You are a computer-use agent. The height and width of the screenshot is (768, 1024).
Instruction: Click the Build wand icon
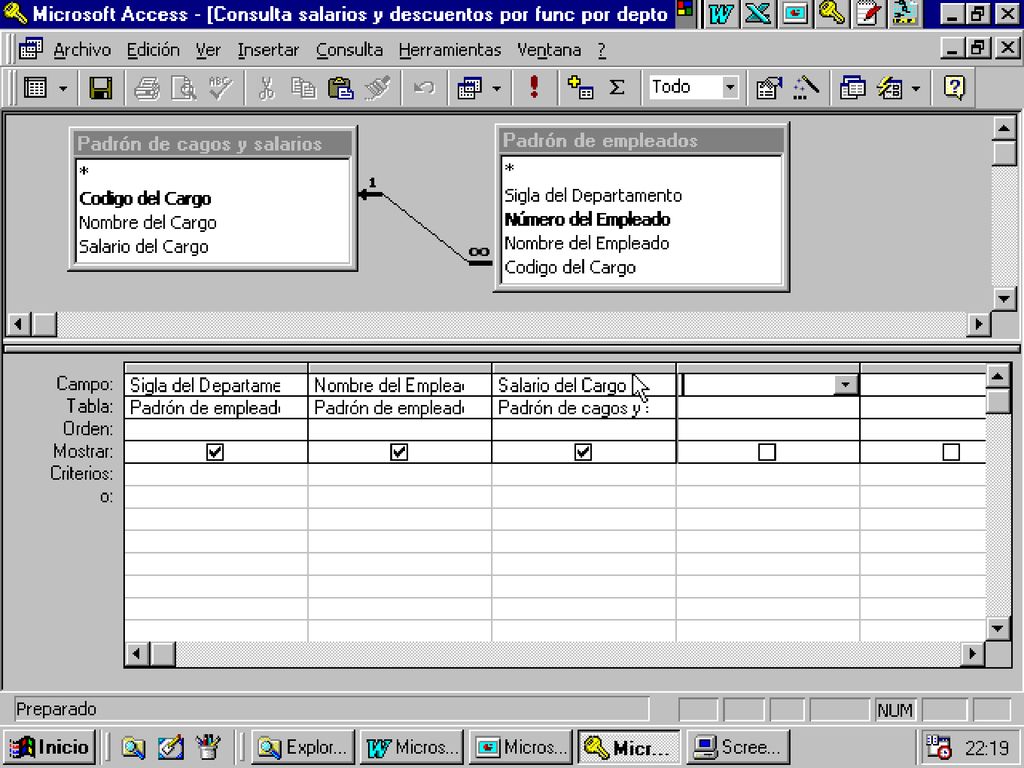806,88
